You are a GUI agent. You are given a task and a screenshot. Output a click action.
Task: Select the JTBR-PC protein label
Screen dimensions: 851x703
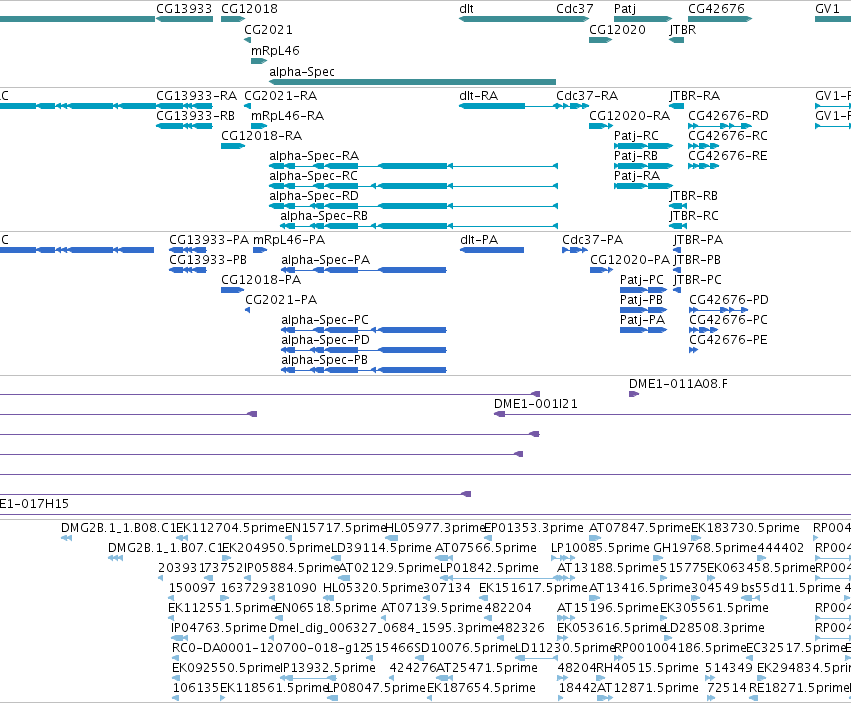[698, 280]
